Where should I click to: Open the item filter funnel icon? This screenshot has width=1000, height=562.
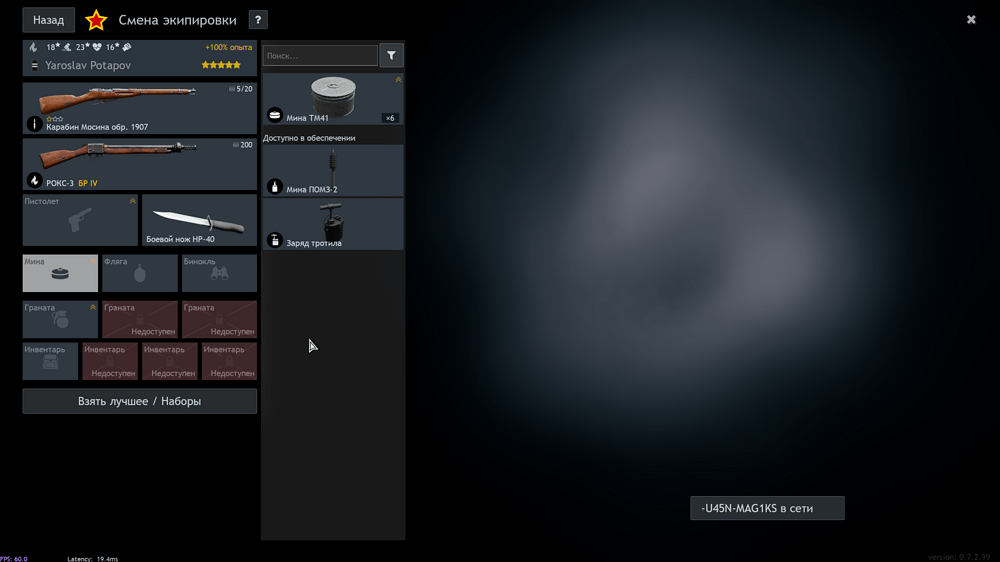pos(391,56)
